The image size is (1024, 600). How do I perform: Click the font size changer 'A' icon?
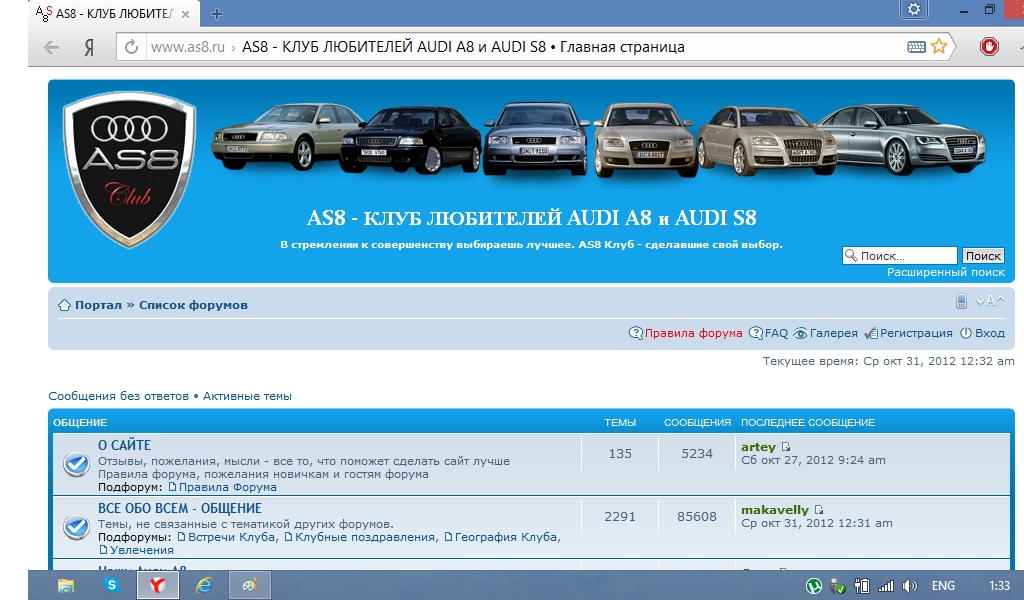click(x=990, y=302)
